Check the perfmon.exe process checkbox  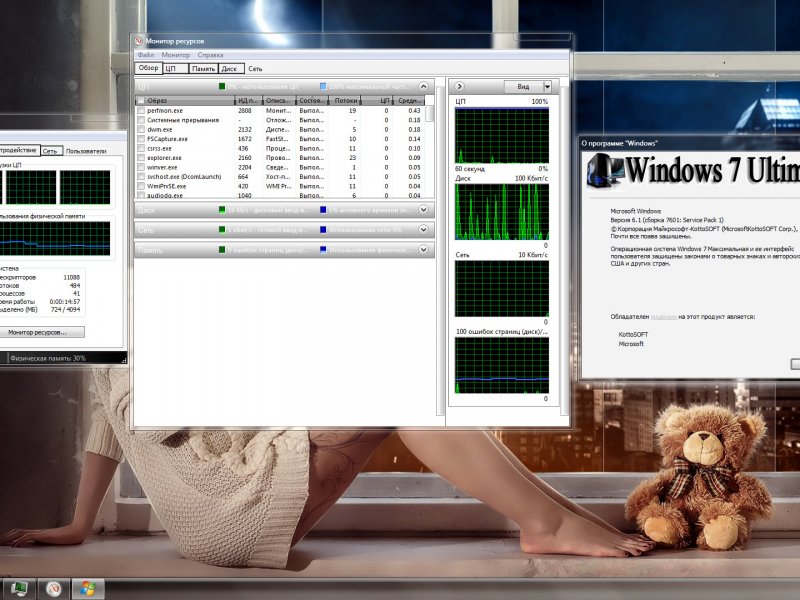[x=141, y=110]
